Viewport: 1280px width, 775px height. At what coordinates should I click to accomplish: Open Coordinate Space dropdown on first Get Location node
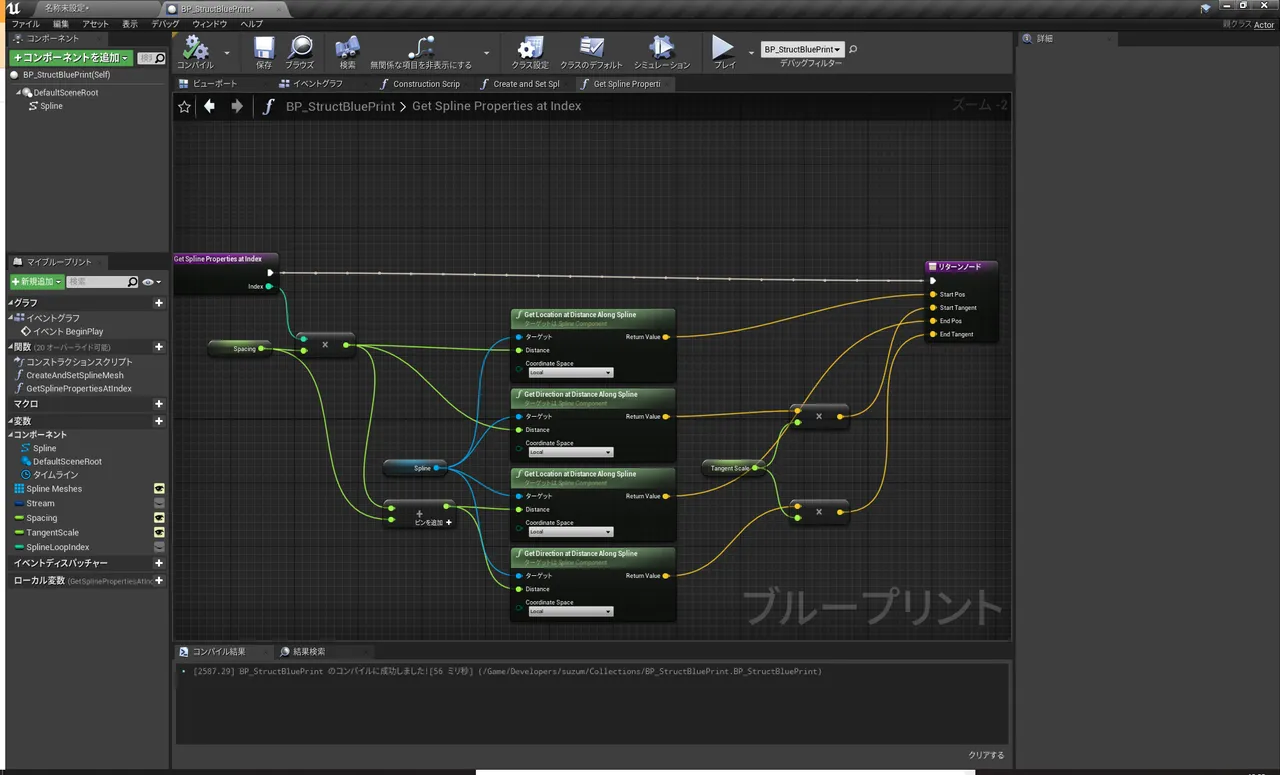[570, 372]
